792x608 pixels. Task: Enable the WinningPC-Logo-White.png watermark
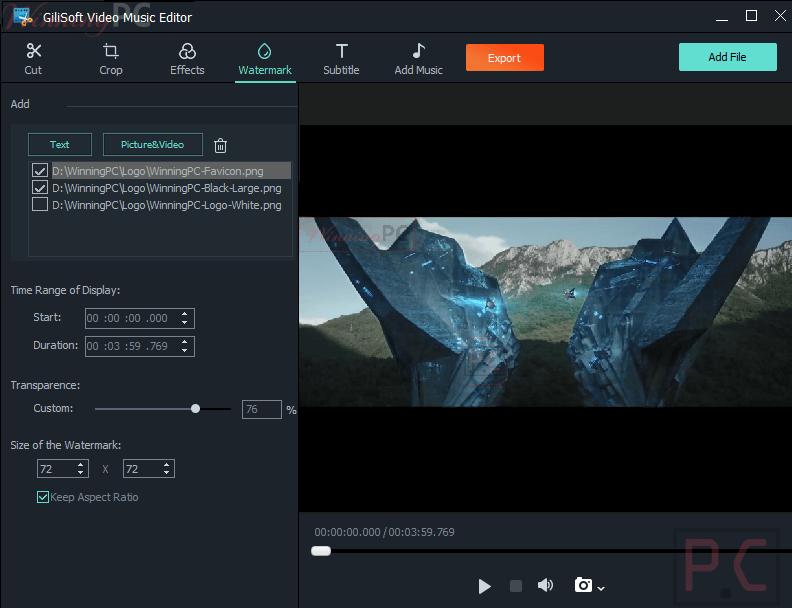point(40,205)
